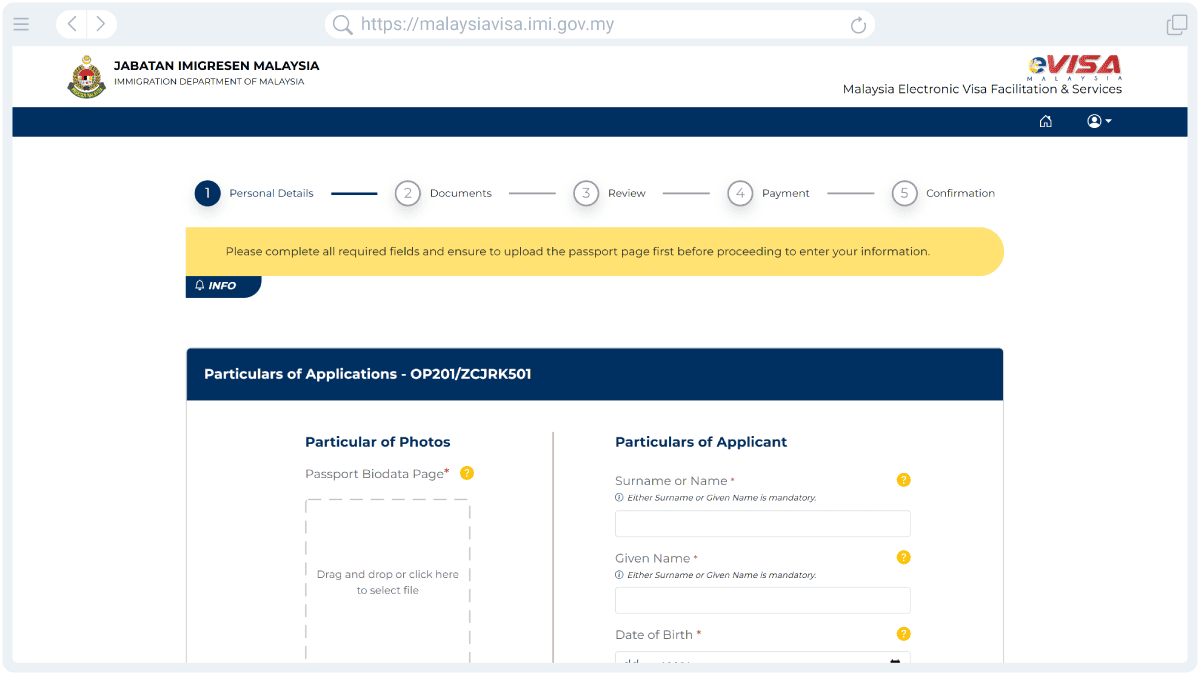Click the Surname or Name input field
Viewport: 1200px width, 675px height.
point(762,523)
